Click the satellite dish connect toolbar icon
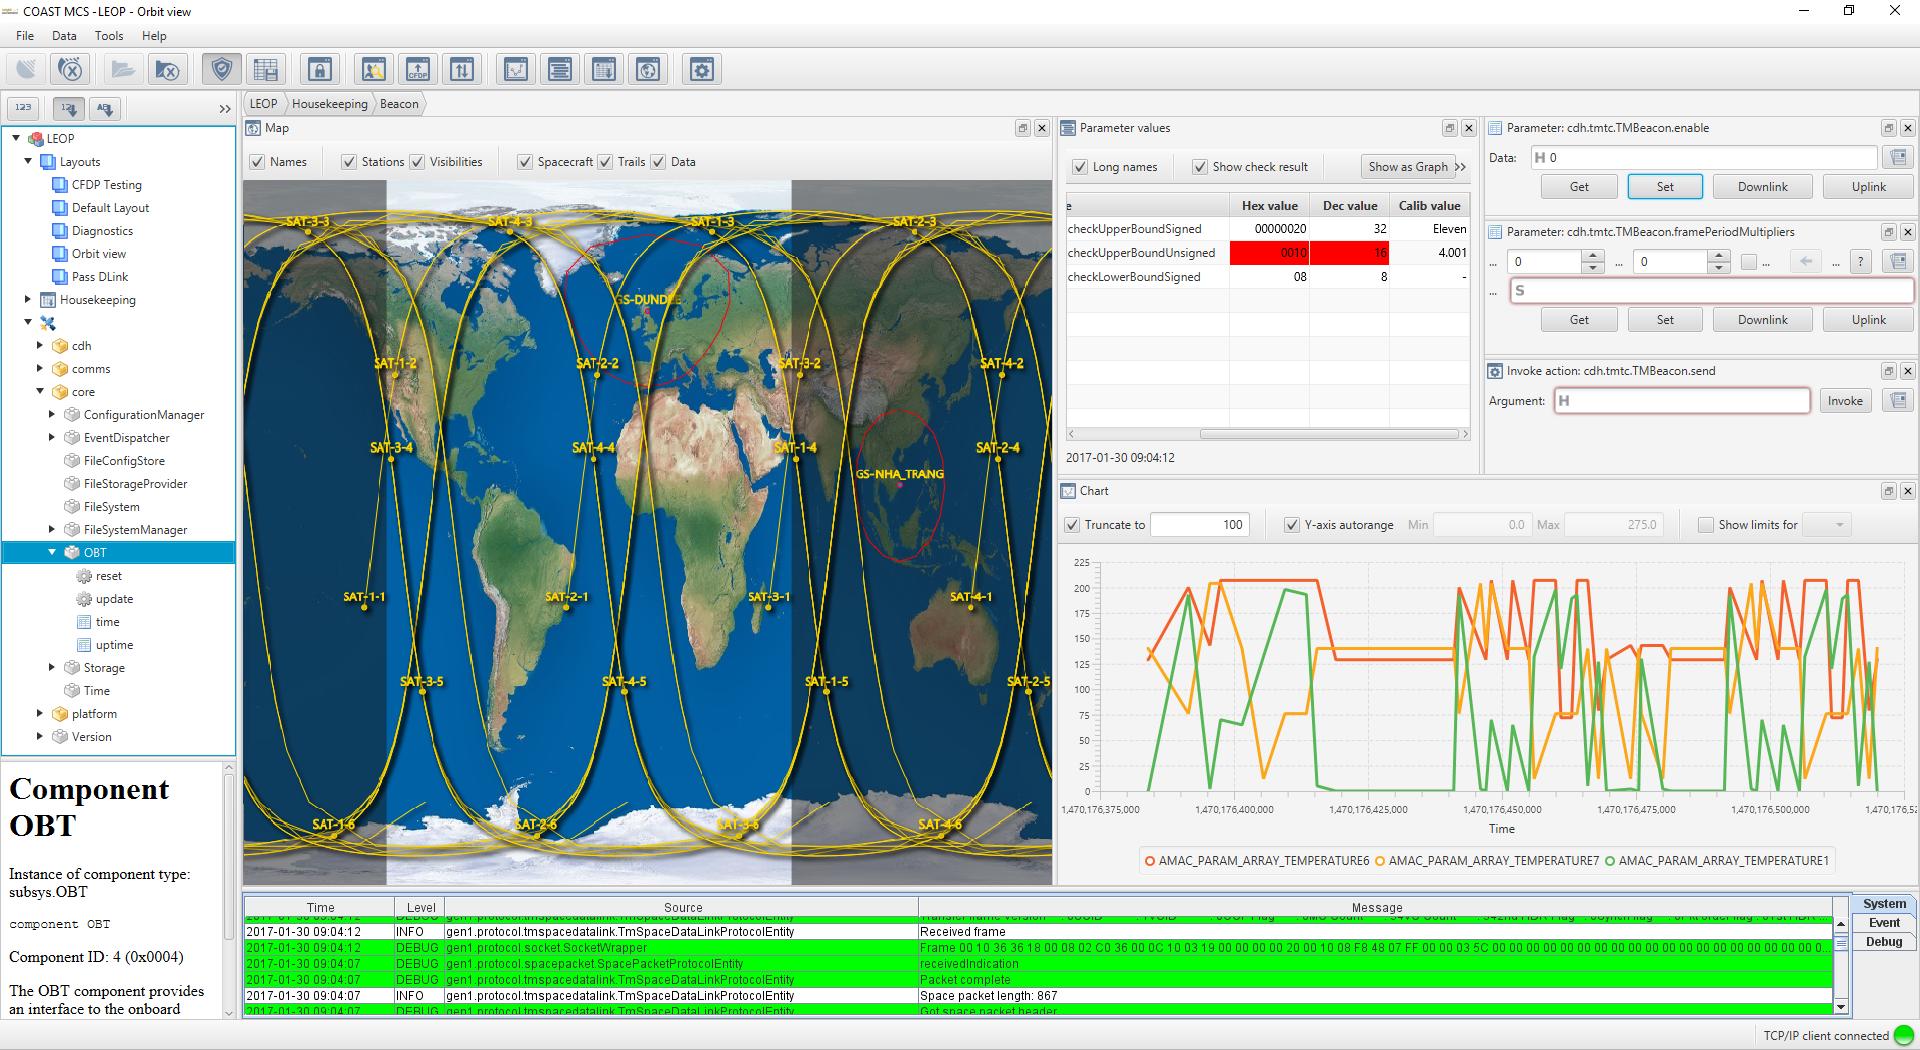 click(27, 69)
